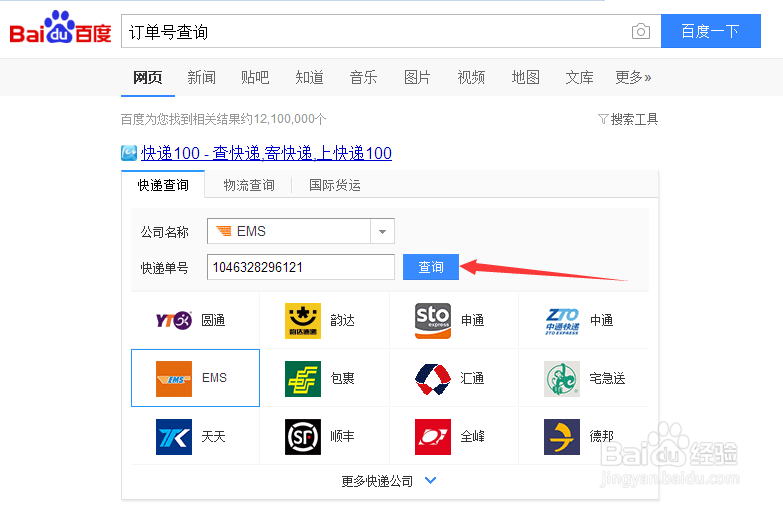This screenshot has height=505, width=783.
Task: Select the 国际货运 tab
Action: (335, 185)
